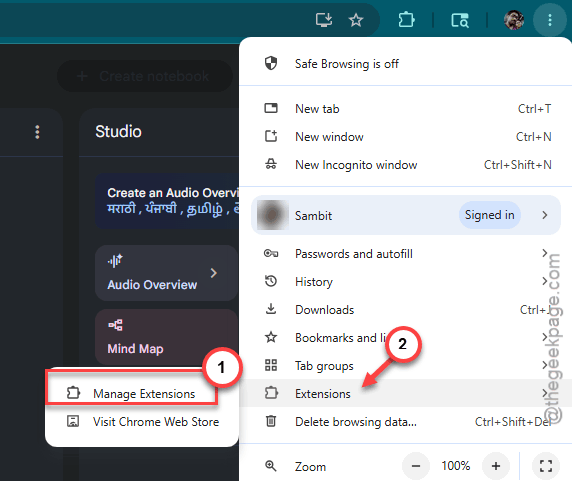Click the Extensions puzzle icon in menu
Screen dimensions: 572x481
click(271, 393)
